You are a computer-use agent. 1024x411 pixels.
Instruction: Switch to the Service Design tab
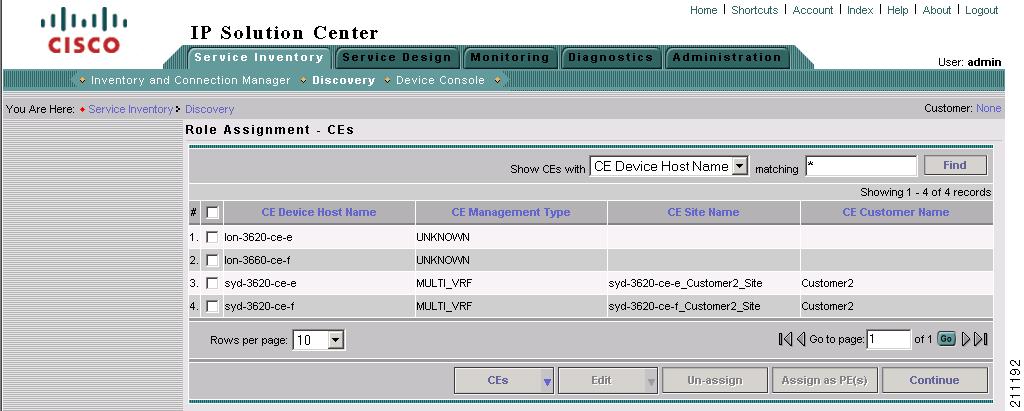(x=396, y=58)
